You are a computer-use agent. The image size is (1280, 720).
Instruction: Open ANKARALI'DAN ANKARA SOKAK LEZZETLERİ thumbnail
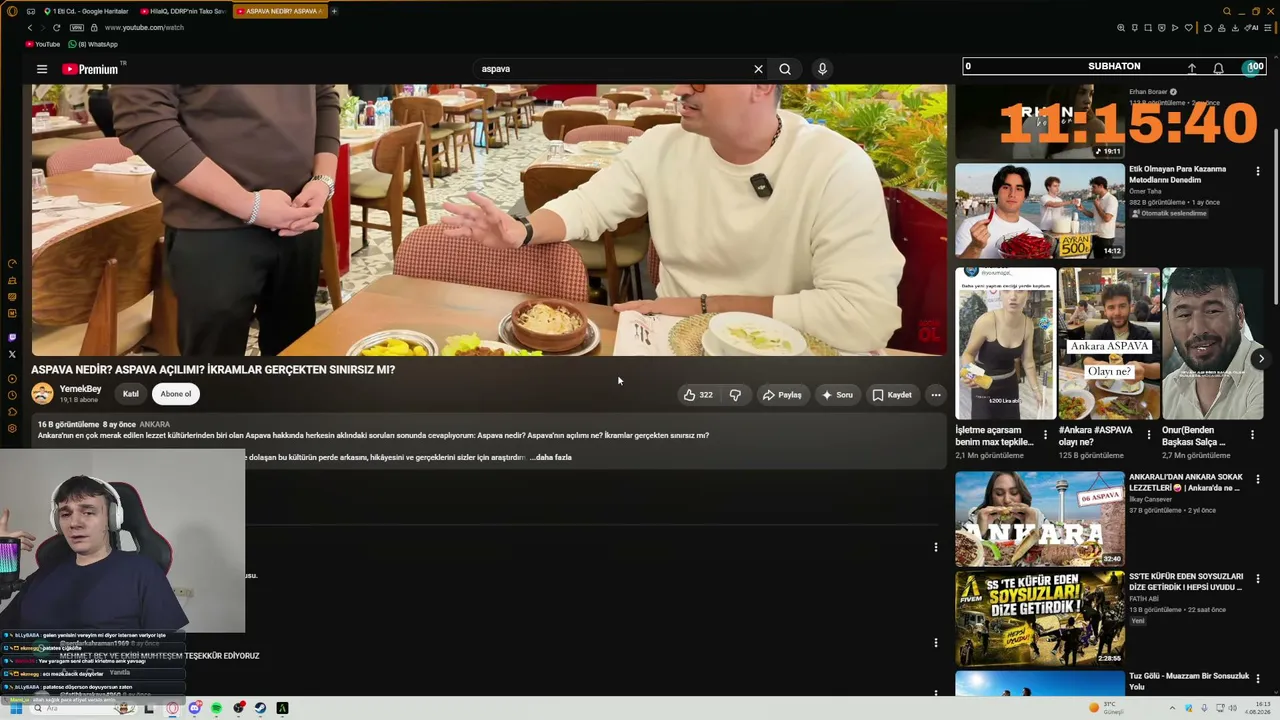coord(1040,519)
